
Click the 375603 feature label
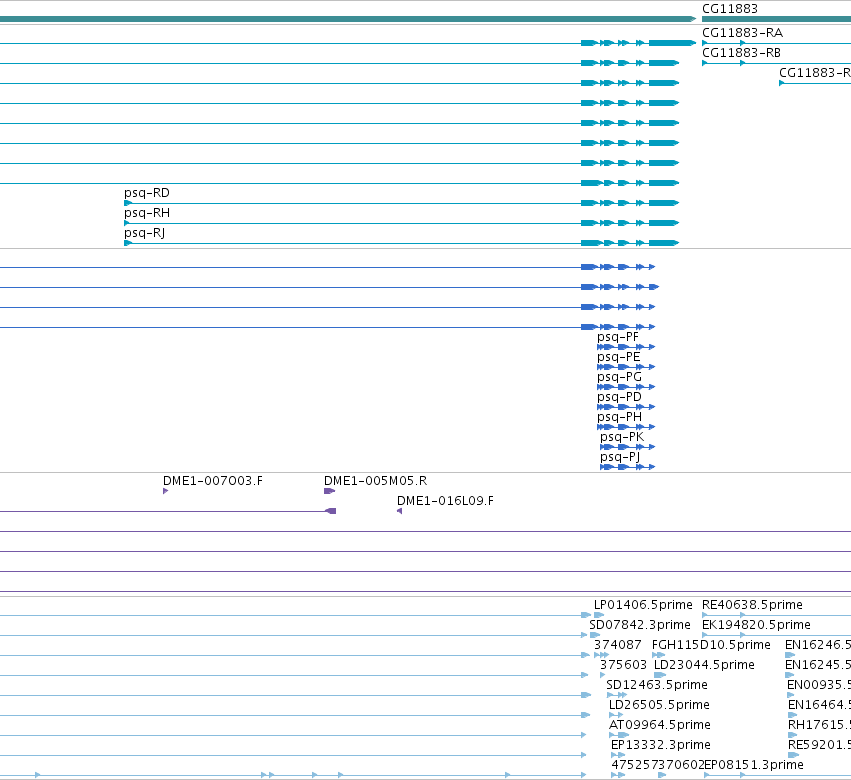(623, 665)
